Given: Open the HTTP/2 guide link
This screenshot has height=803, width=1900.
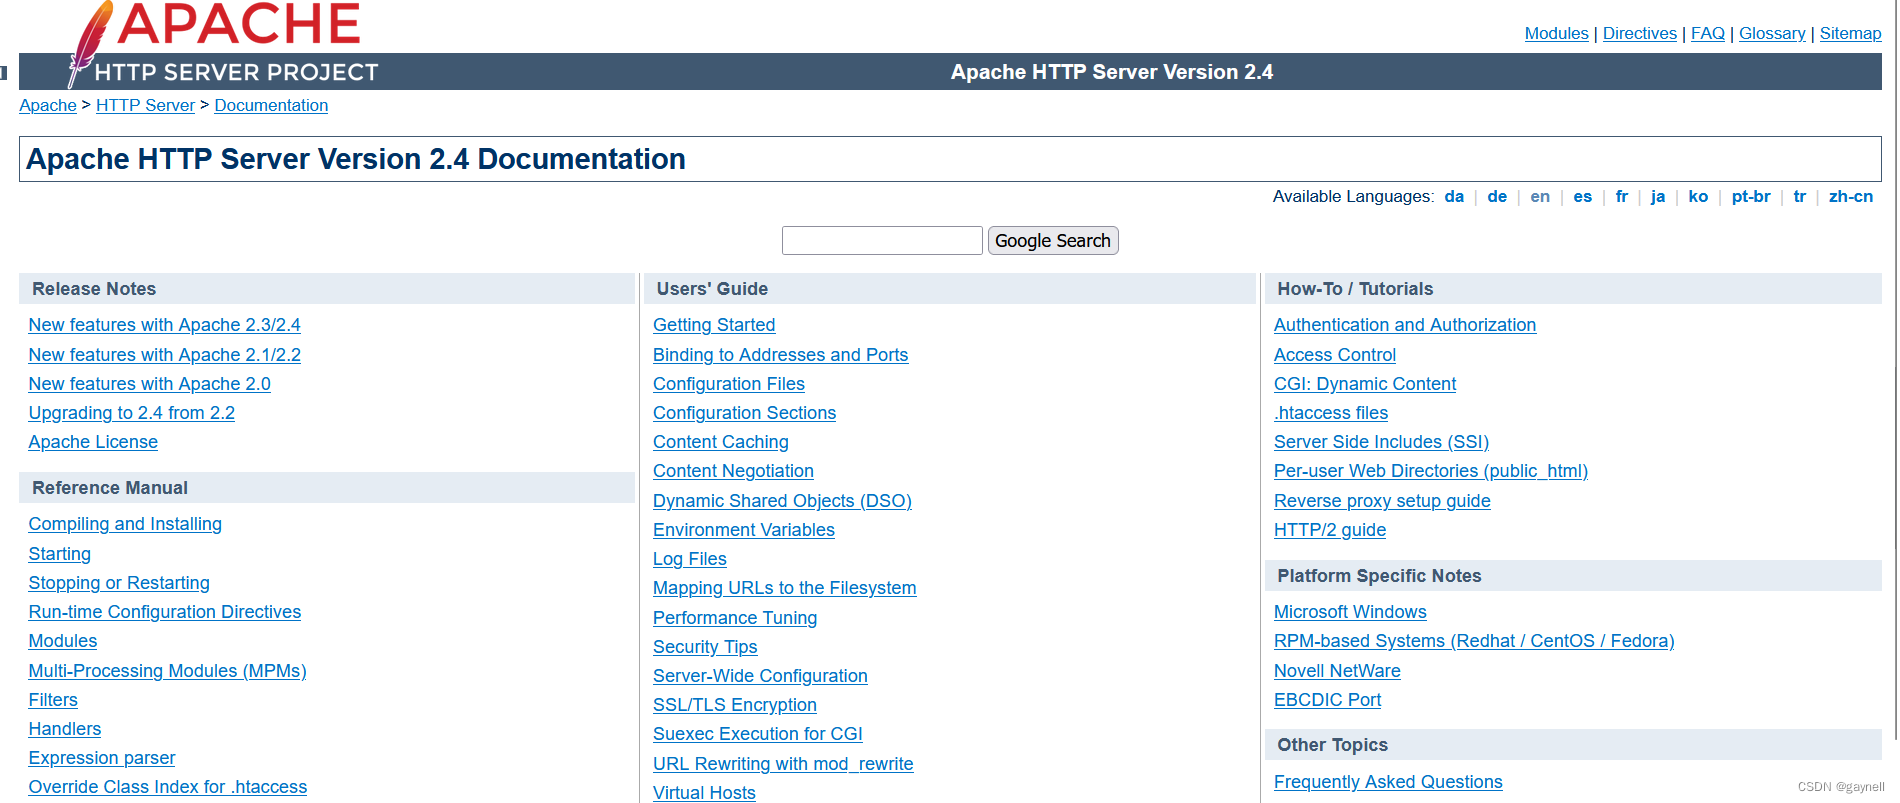Looking at the screenshot, I should [1329, 530].
